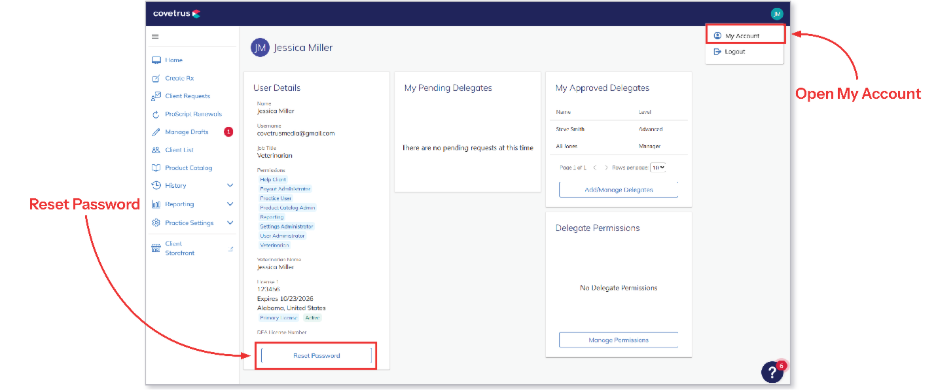
Task: Select My Account menu item
Action: point(744,36)
